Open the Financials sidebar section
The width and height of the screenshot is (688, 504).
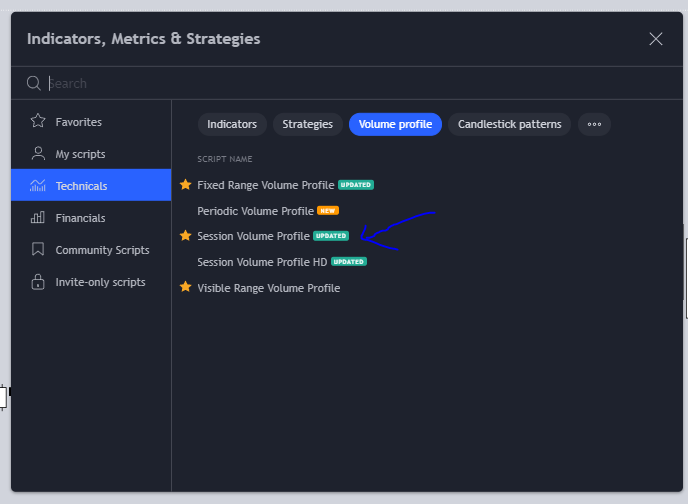click(x=91, y=218)
